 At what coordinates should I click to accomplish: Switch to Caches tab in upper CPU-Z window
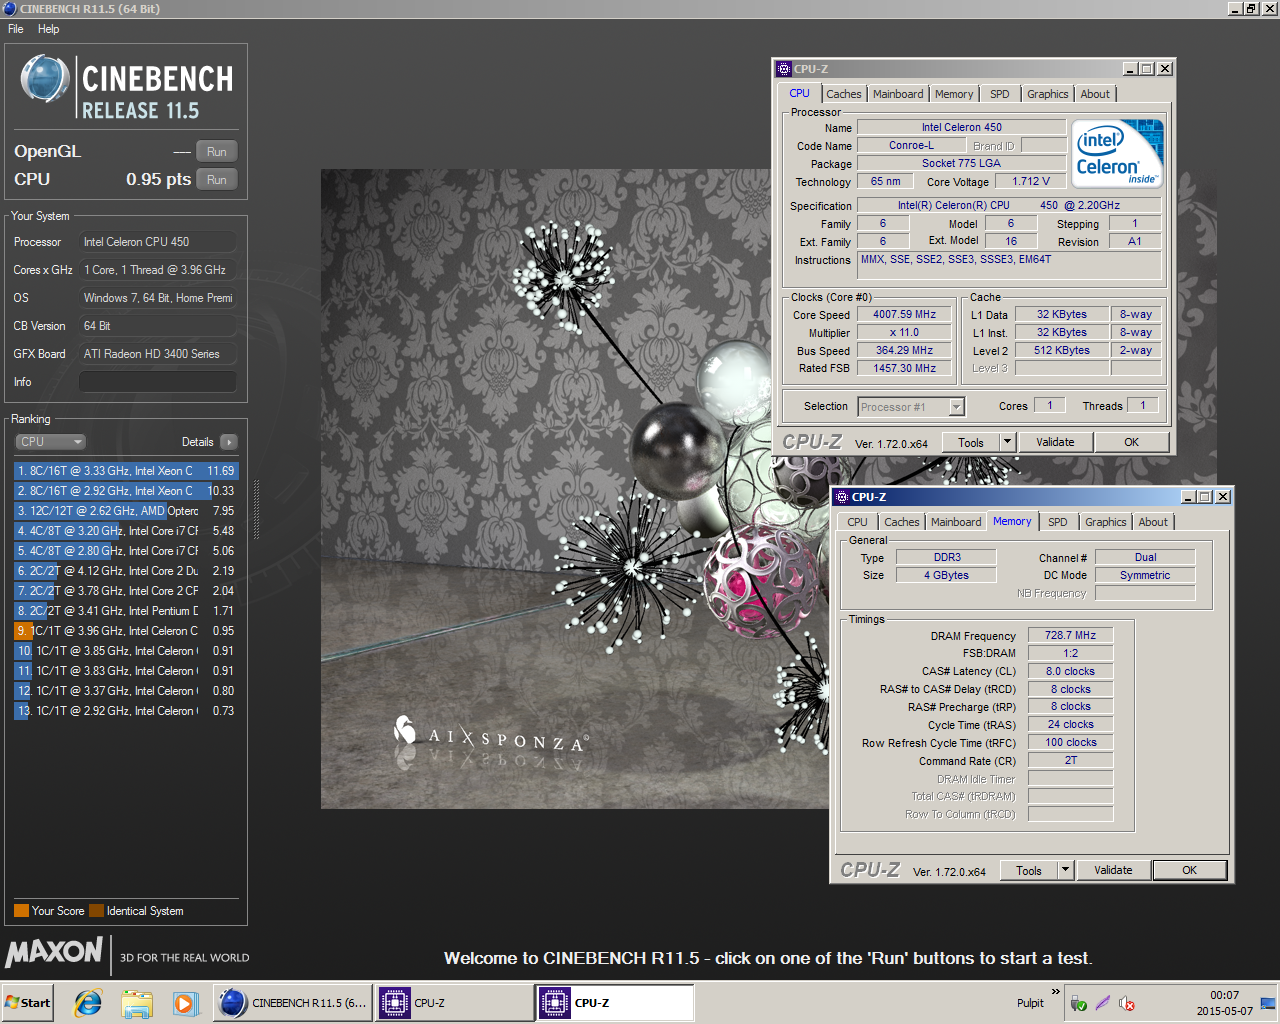point(844,94)
